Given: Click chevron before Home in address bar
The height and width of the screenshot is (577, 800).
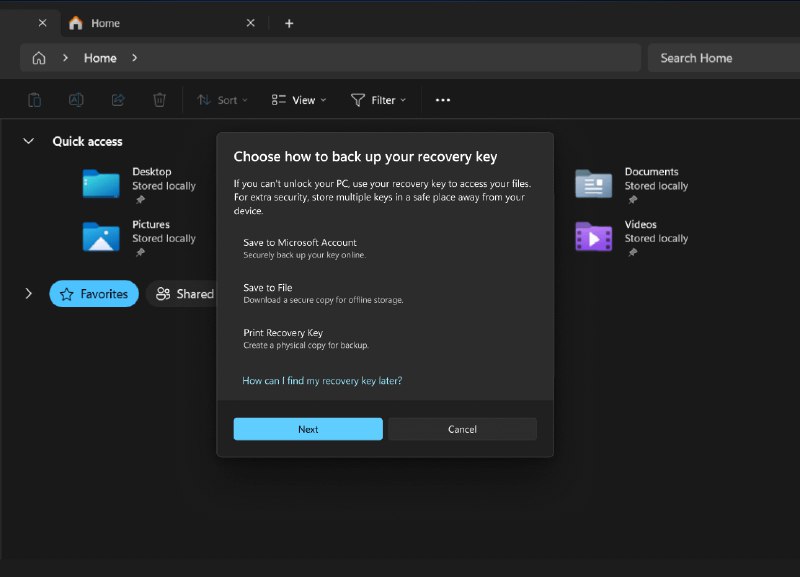Looking at the screenshot, I should (65, 58).
